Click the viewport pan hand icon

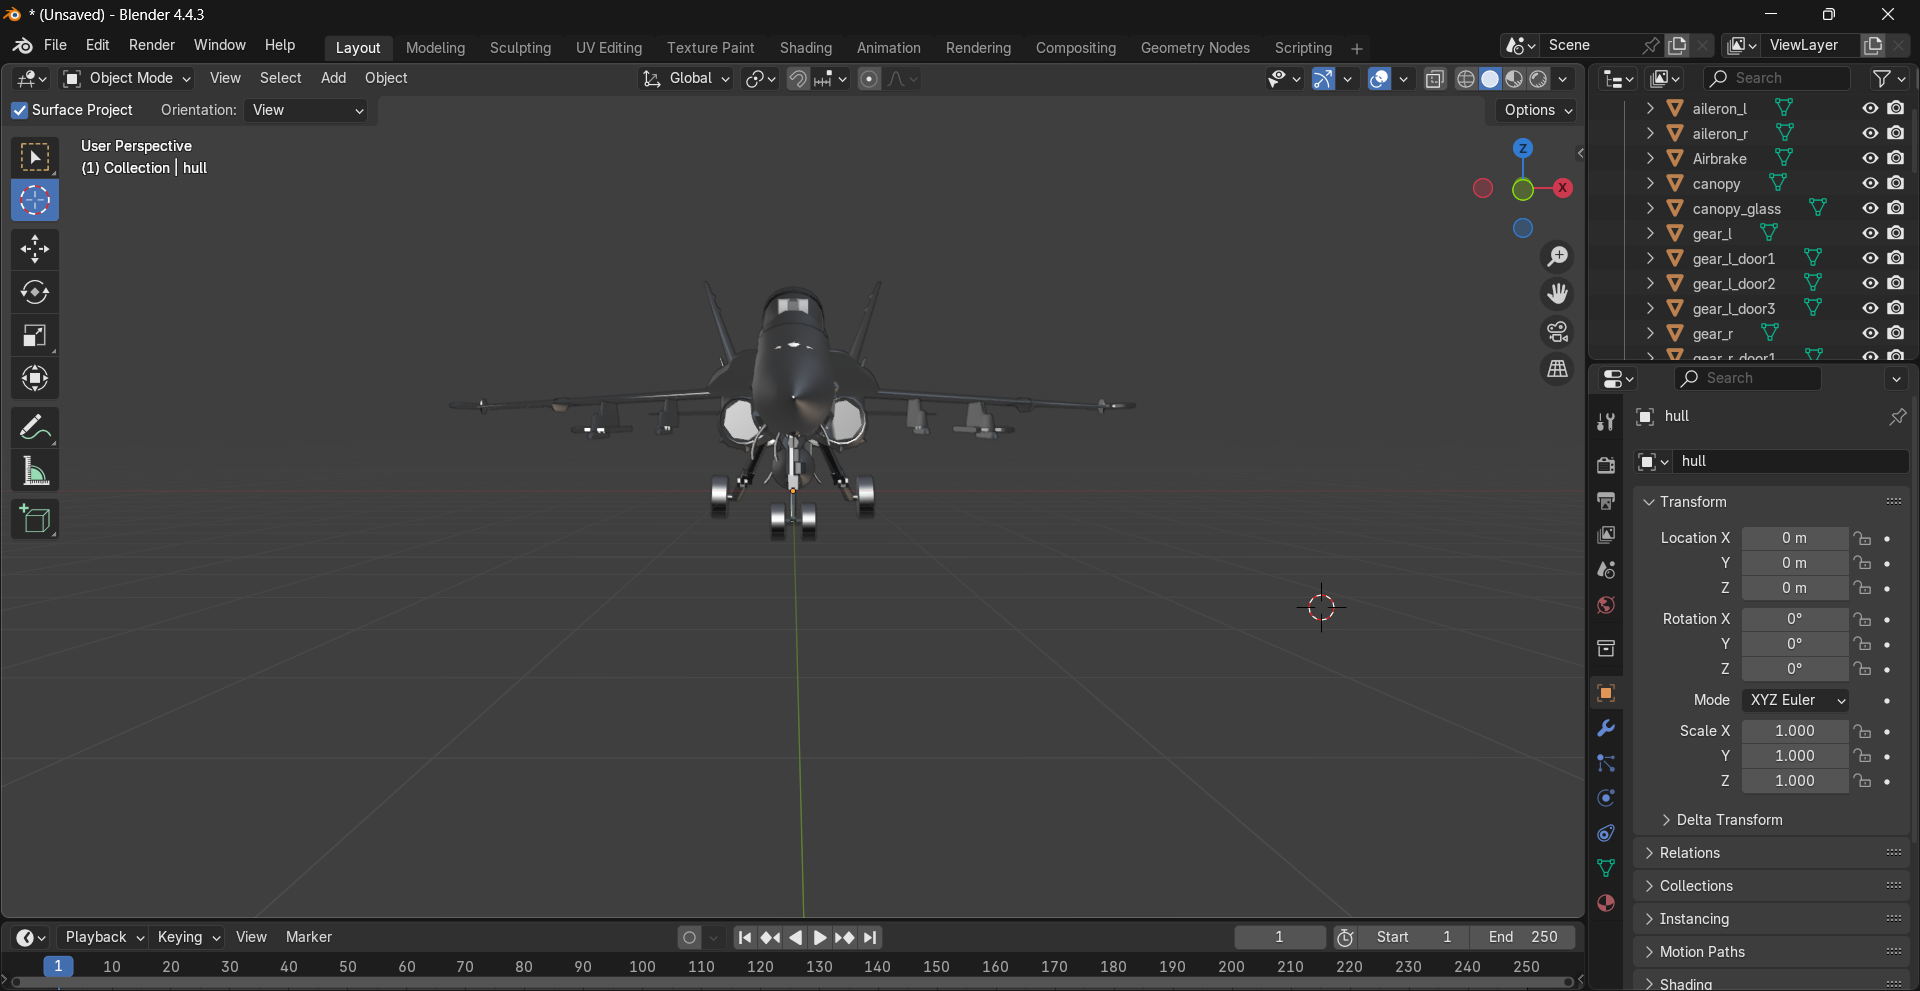click(1557, 294)
